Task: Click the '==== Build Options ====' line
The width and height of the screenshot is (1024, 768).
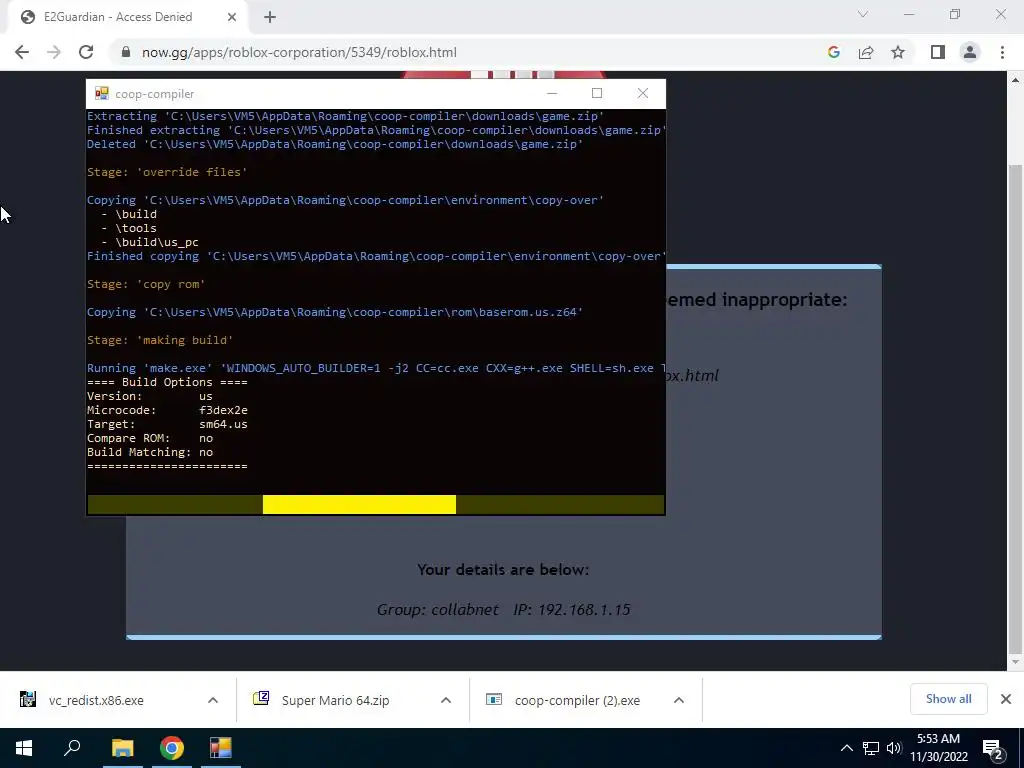Action: click(167, 382)
